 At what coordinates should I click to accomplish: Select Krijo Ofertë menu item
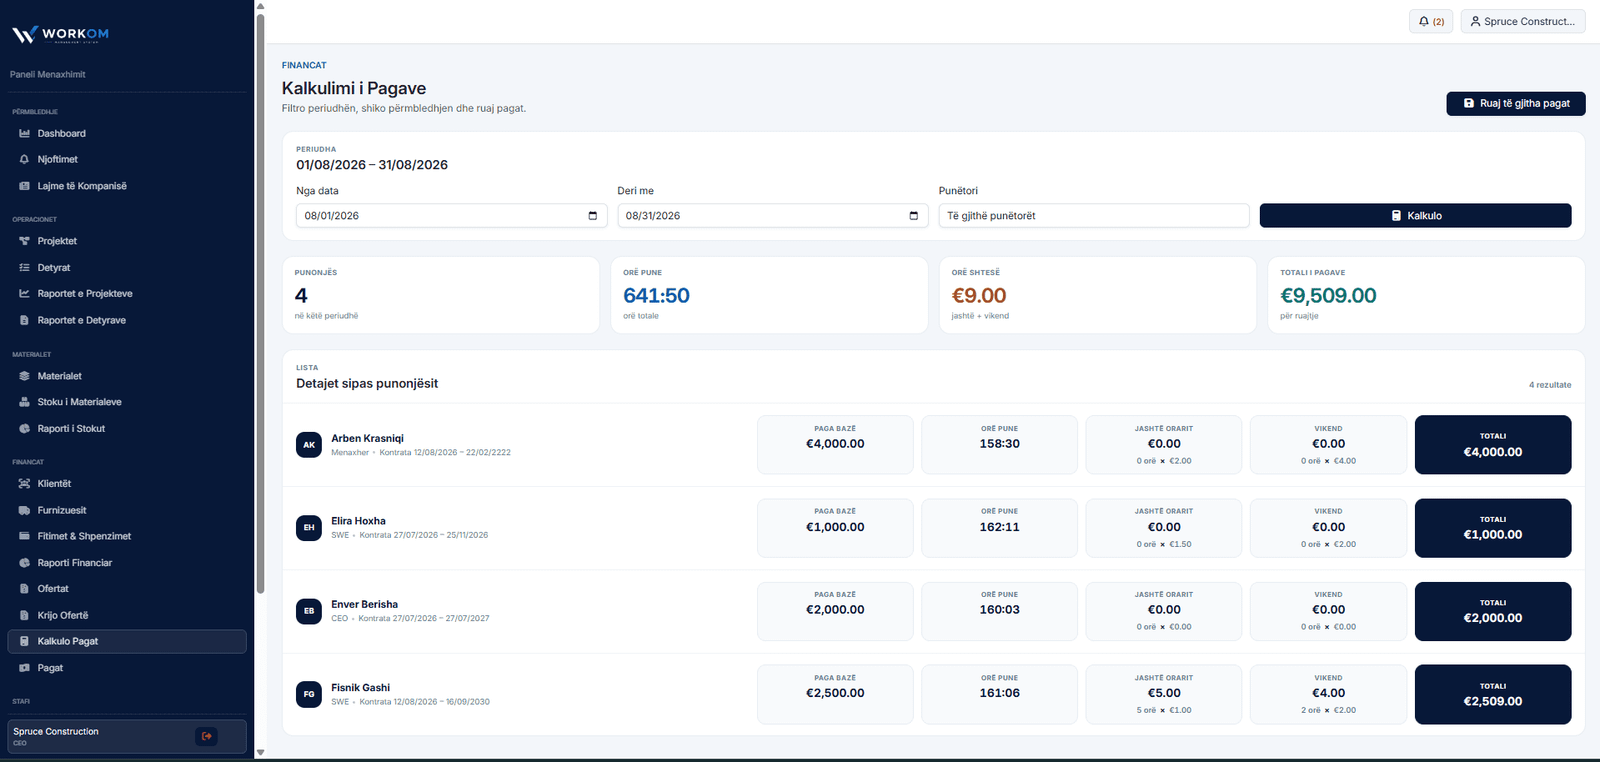(x=127, y=615)
